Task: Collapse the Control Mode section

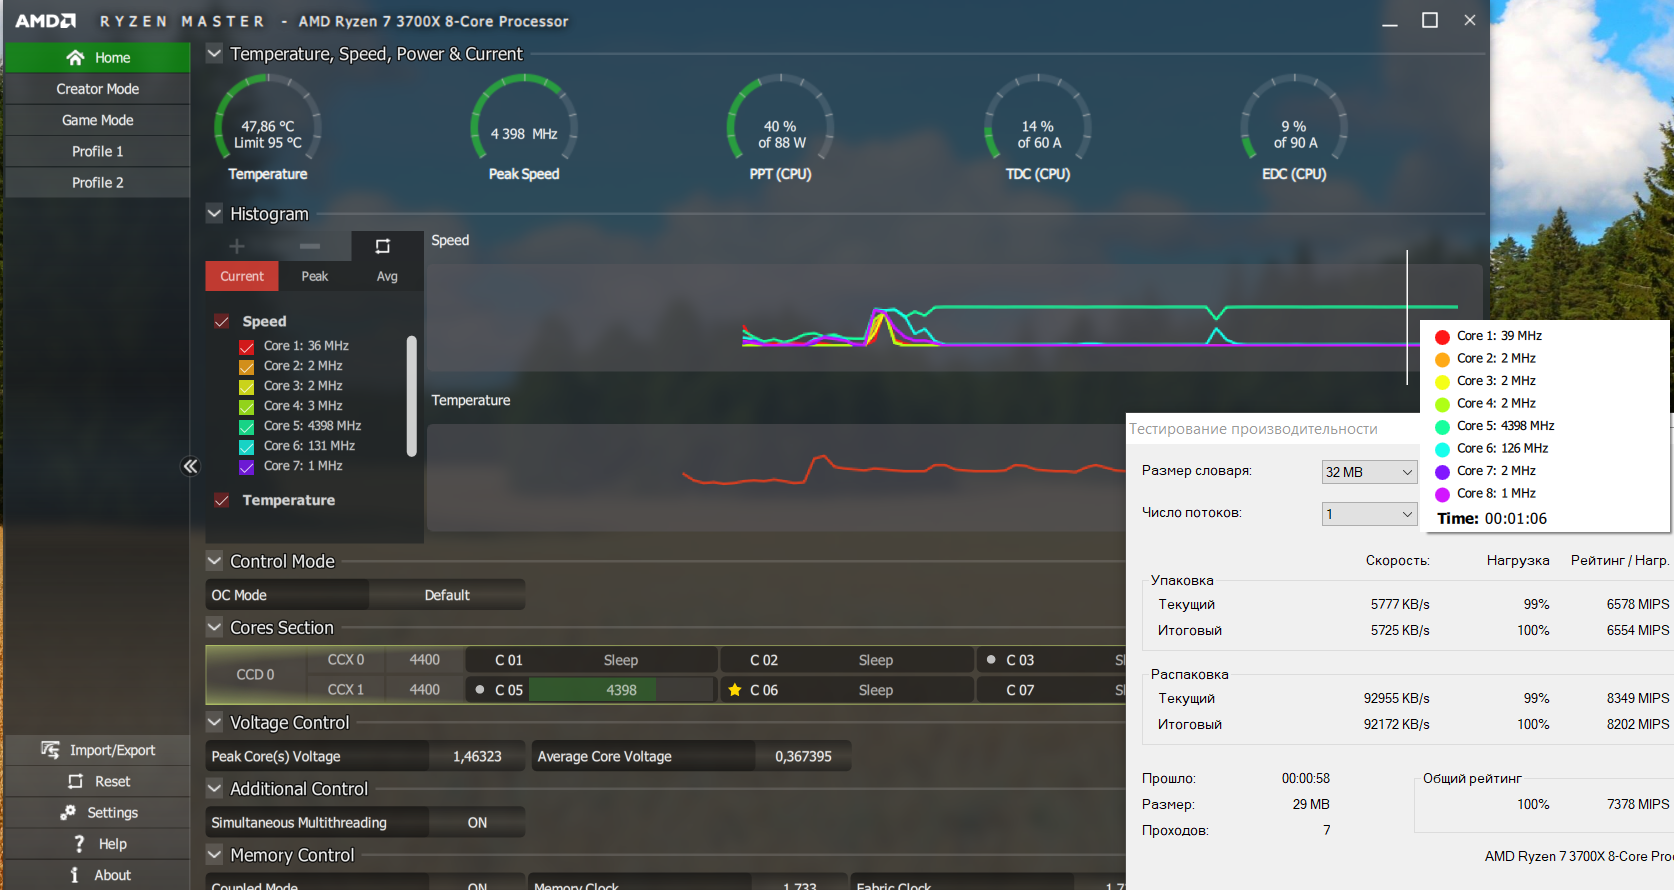Action: tap(214, 561)
